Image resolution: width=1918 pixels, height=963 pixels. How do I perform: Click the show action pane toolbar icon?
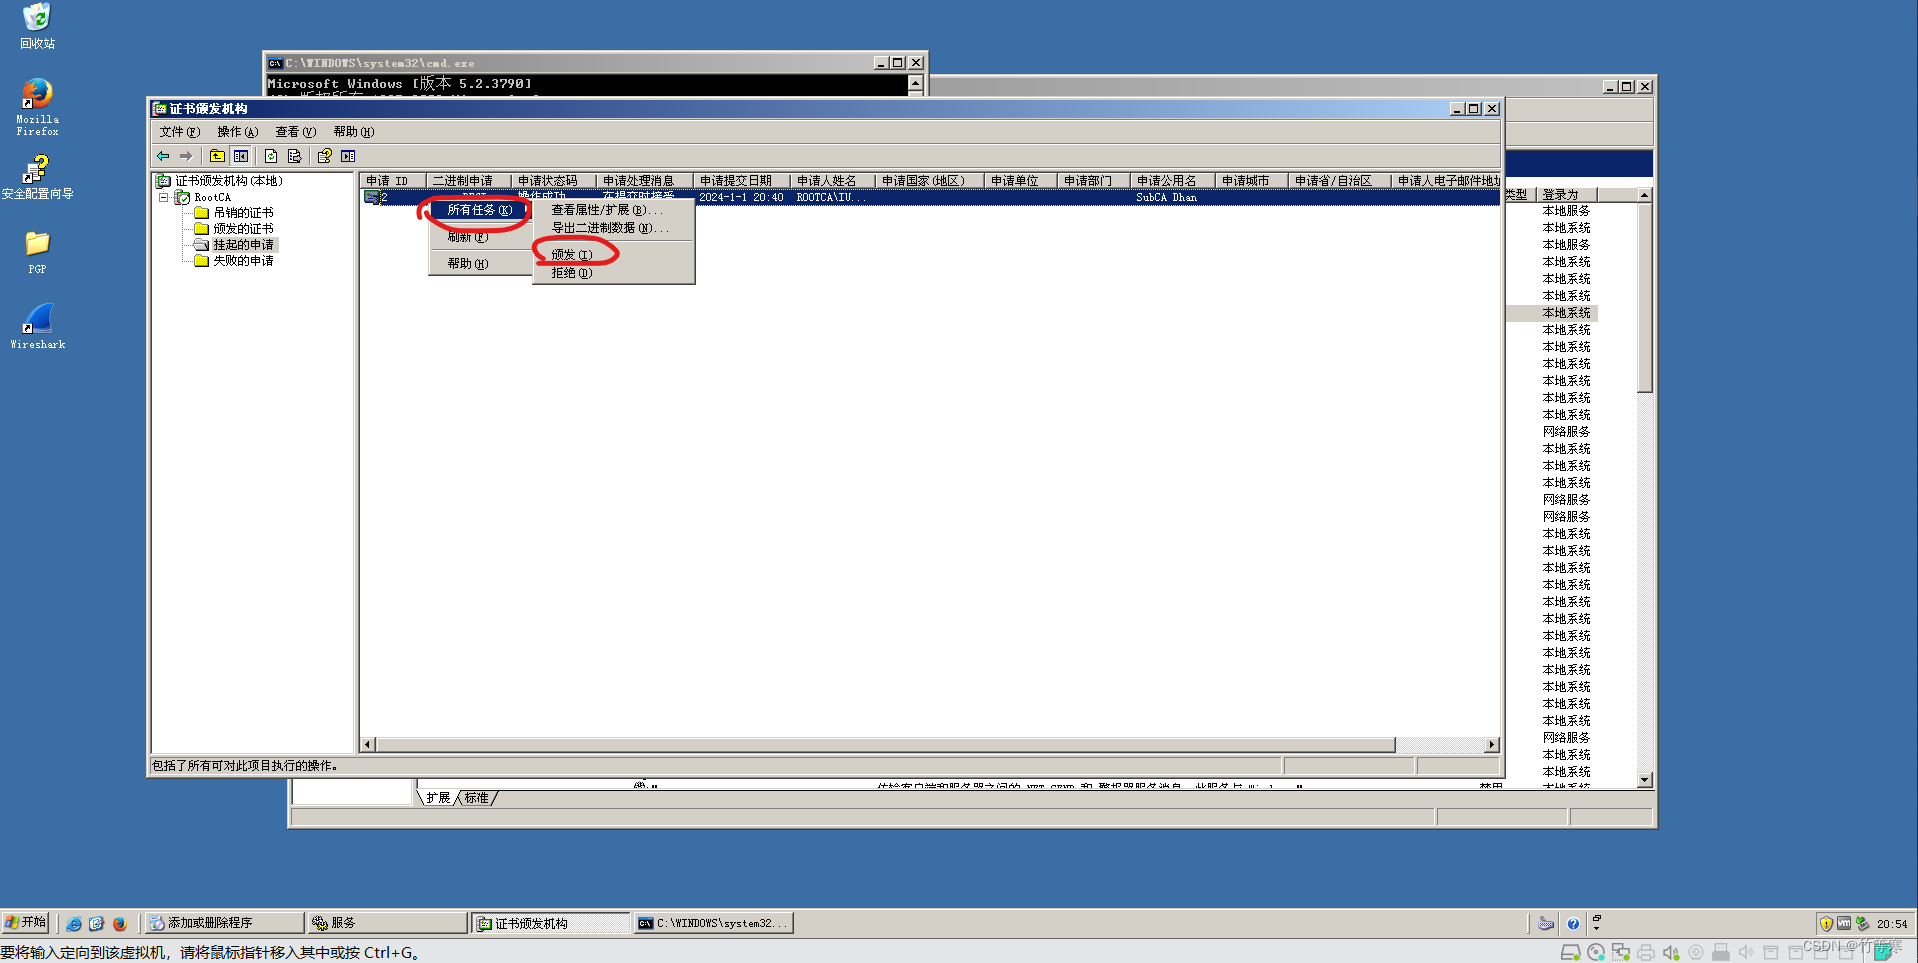348,156
